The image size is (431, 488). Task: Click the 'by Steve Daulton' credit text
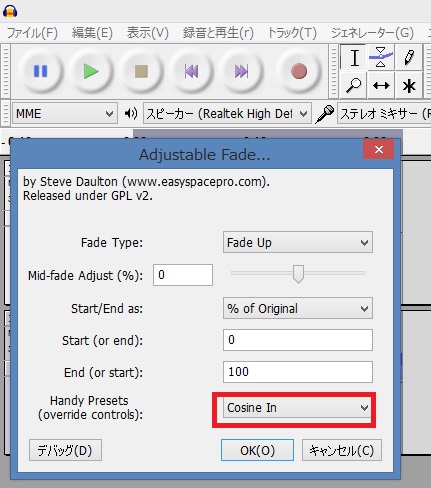[x=146, y=182]
